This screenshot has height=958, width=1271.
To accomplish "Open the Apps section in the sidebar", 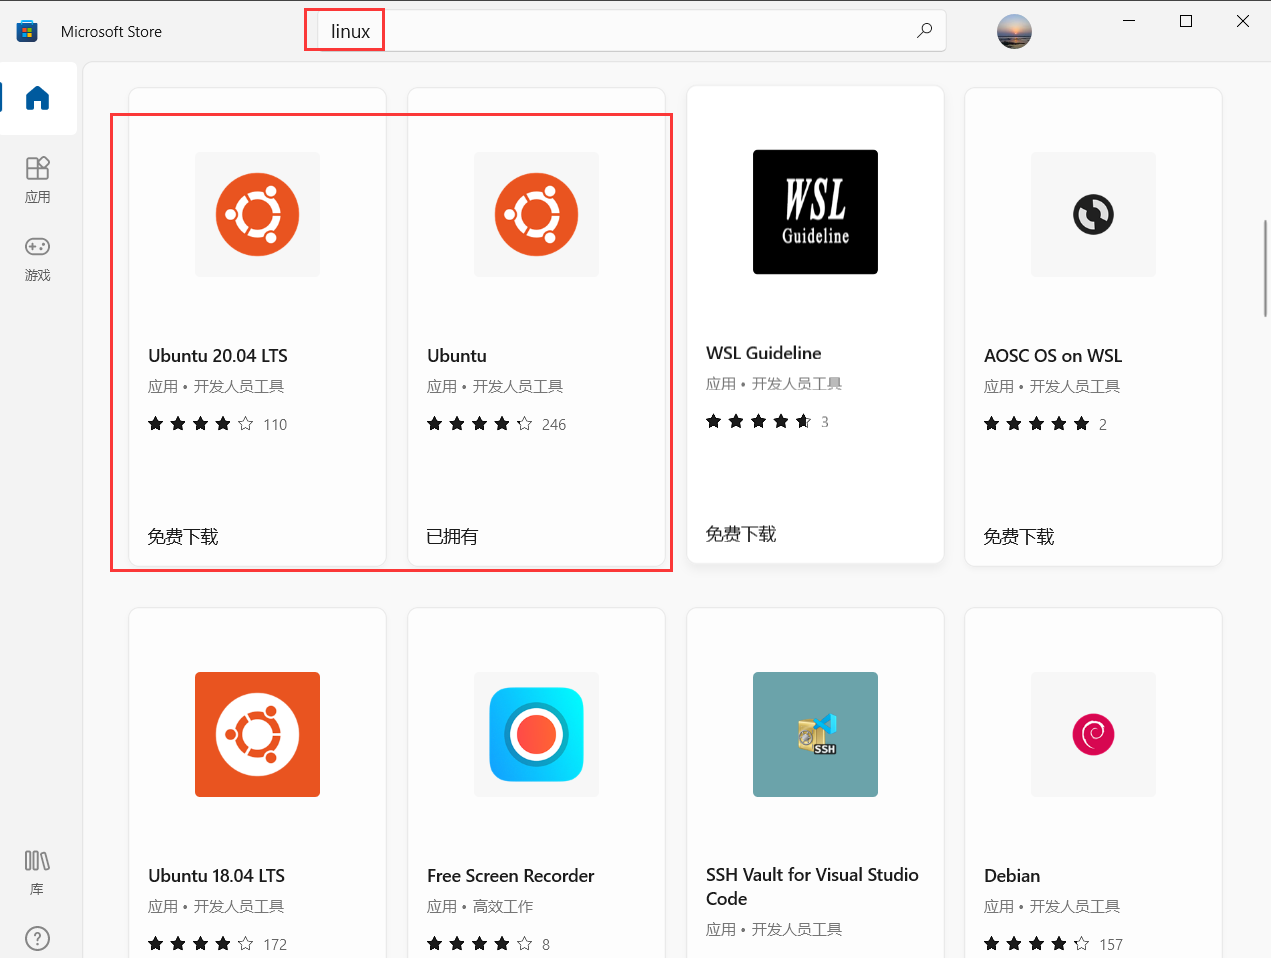I will [38, 180].
